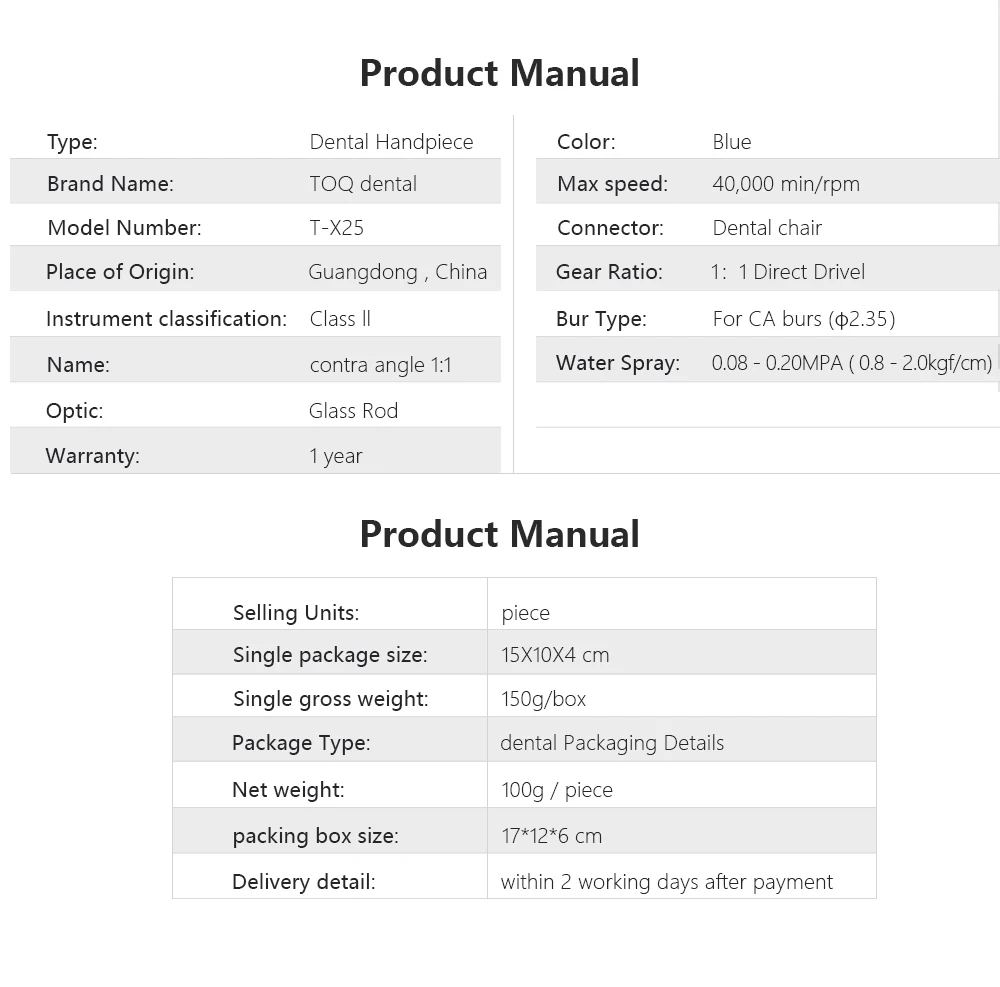Image resolution: width=1000 pixels, height=987 pixels.
Task: Click the 1:1 Direct Drive gear ratio
Action: tap(788, 272)
